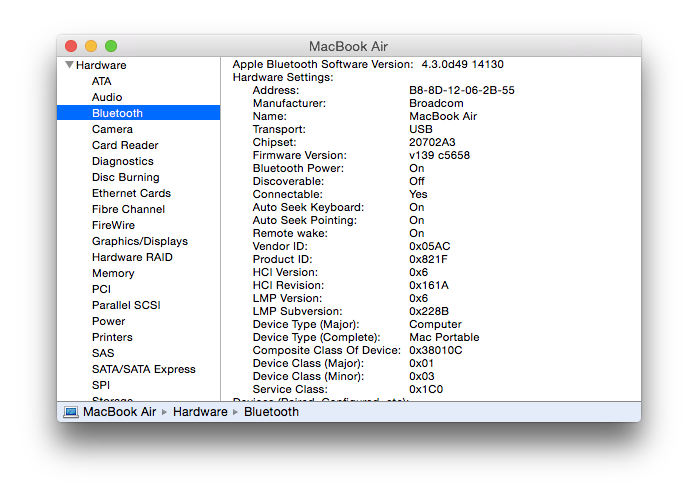The image size is (698, 501).
Task: Select Printers in the sidebar
Action: (112, 338)
